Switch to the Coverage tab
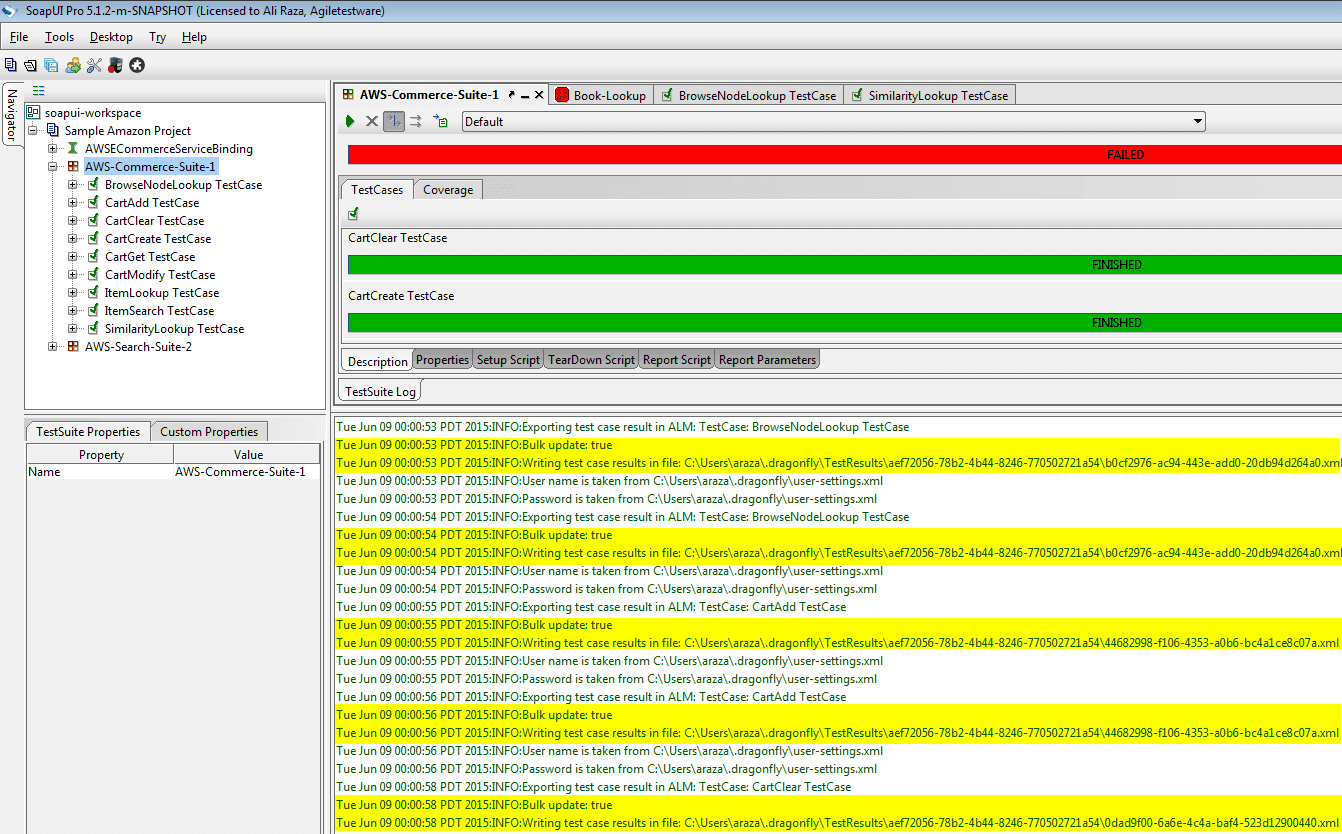Viewport: 1342px width, 834px height. point(447,190)
